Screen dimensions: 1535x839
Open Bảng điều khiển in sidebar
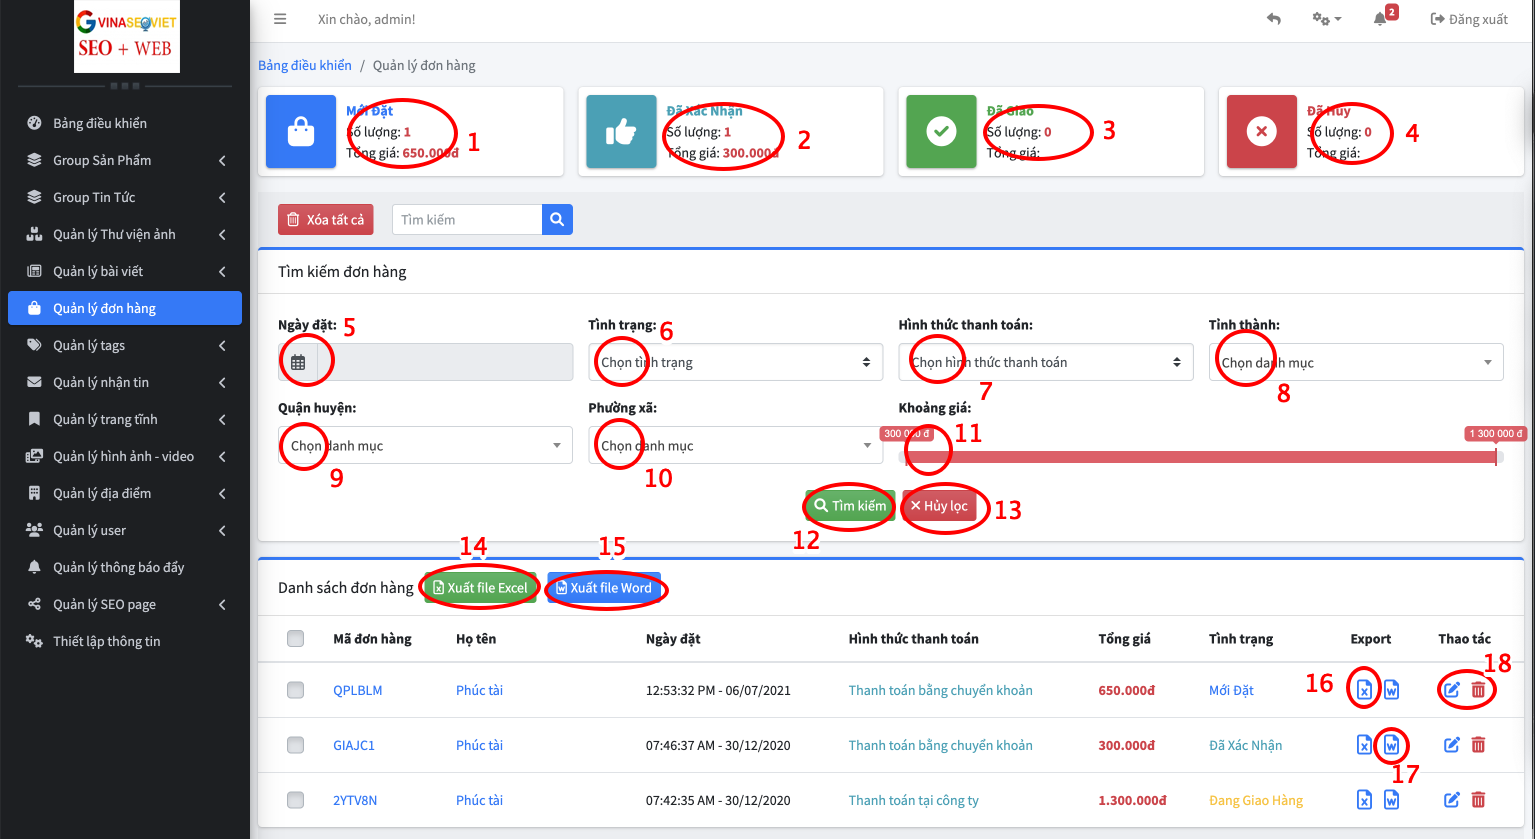(x=125, y=123)
